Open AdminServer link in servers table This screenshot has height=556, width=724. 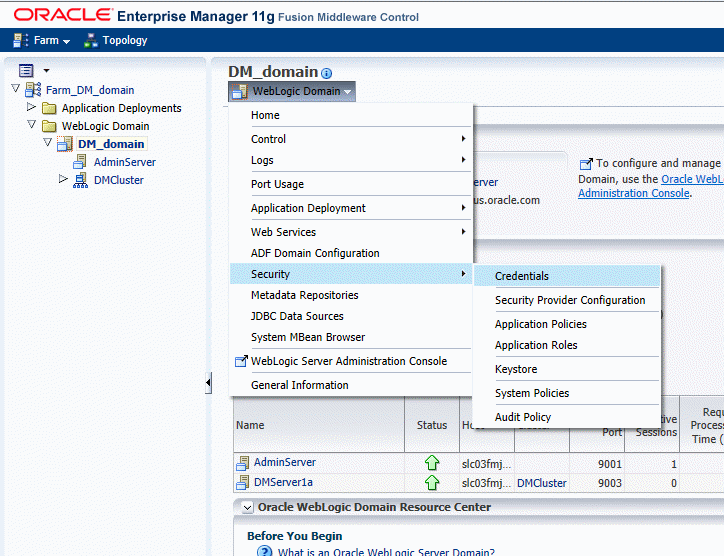point(285,462)
